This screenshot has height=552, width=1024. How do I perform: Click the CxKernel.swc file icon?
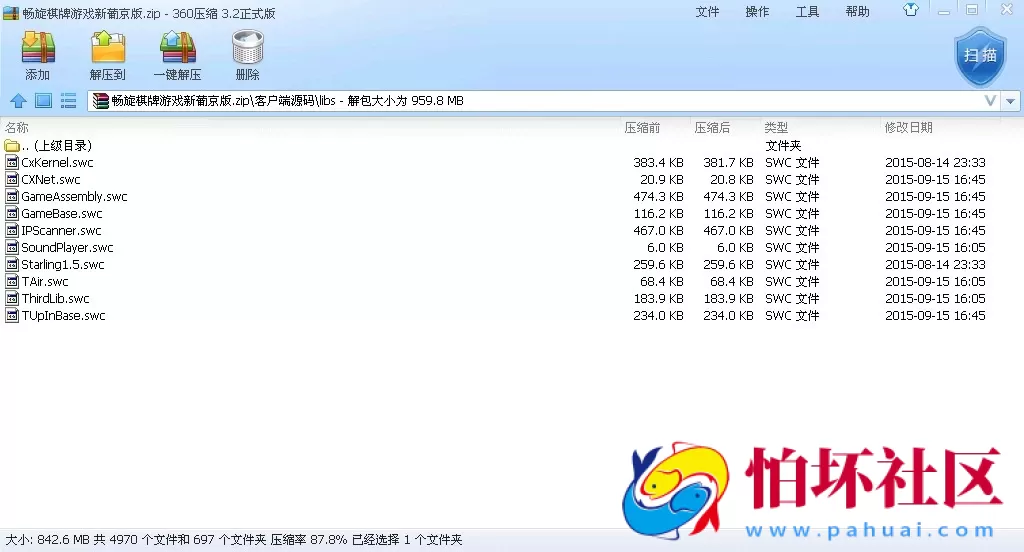tap(12, 162)
